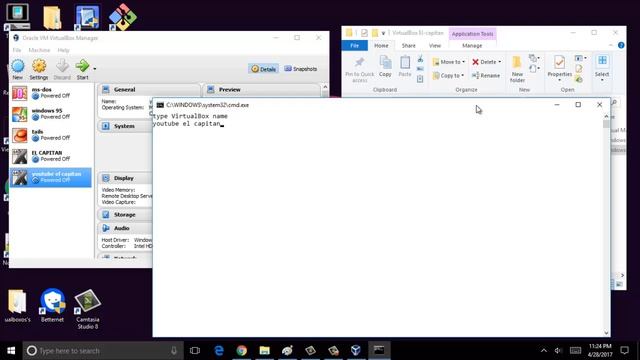Screen dimensions: 640x360
Task: Open Task View on the taskbar
Action: point(195,351)
